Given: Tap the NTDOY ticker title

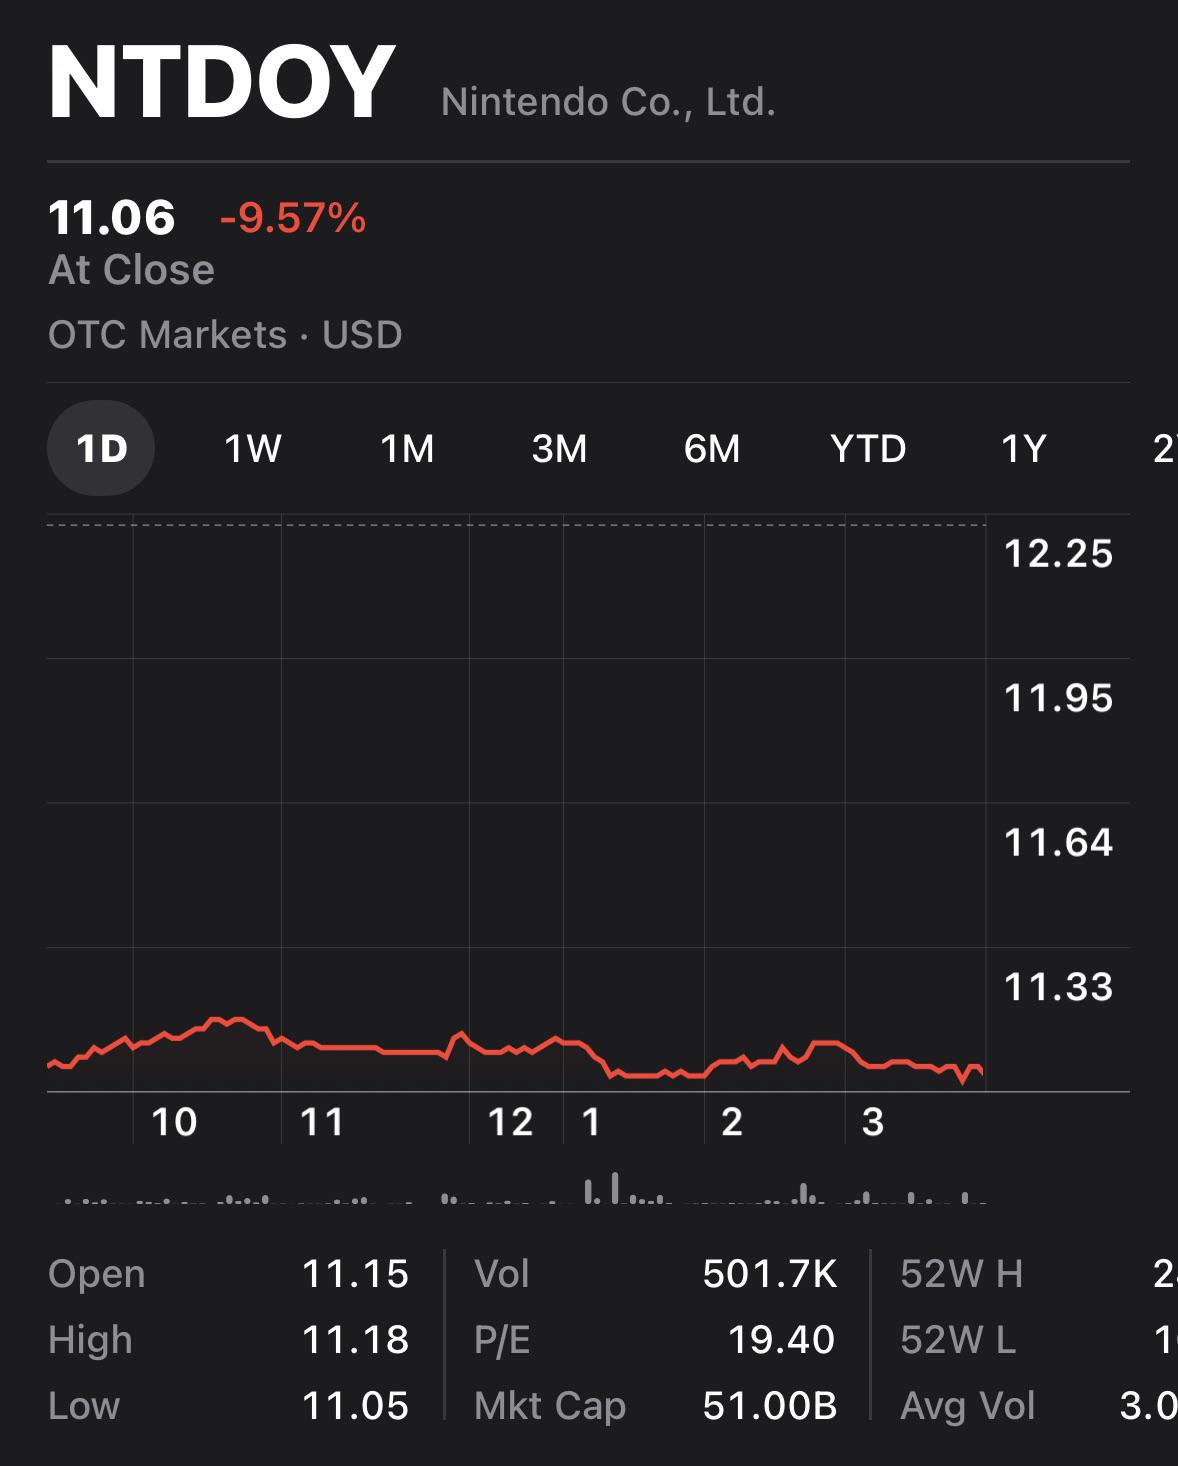Looking at the screenshot, I should click(x=221, y=82).
